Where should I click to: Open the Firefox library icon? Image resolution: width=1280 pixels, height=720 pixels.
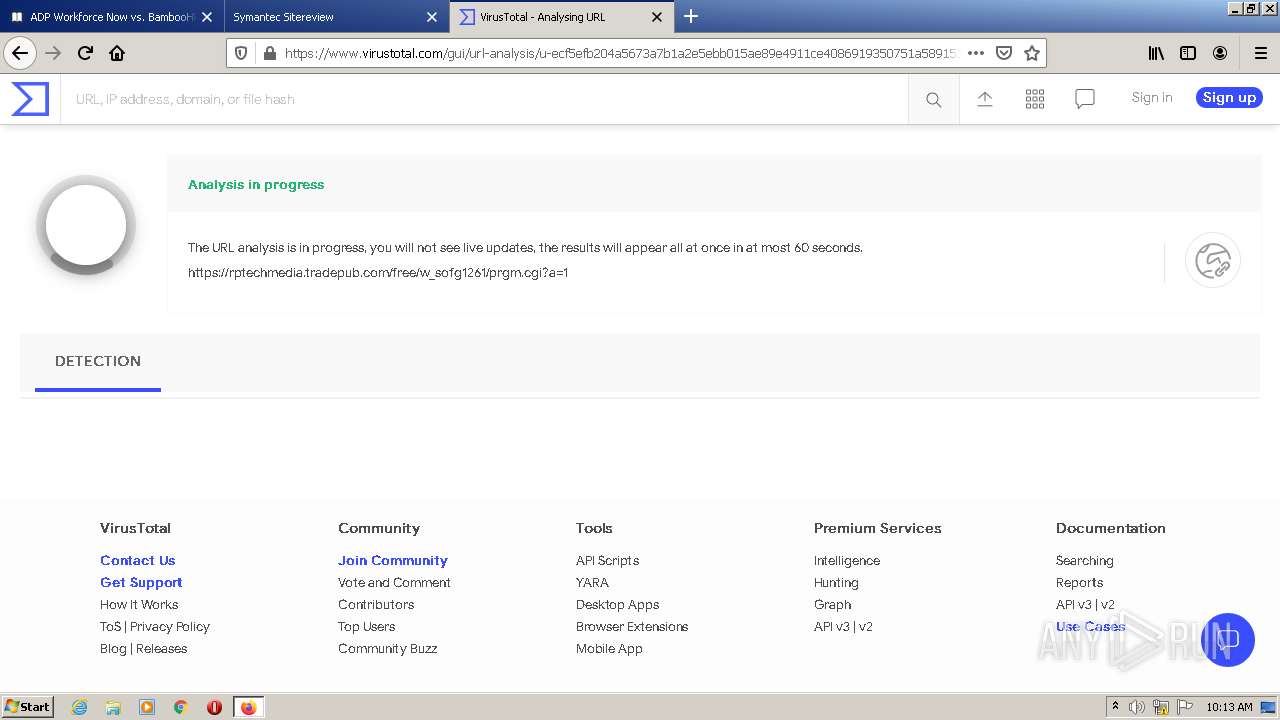[1156, 53]
